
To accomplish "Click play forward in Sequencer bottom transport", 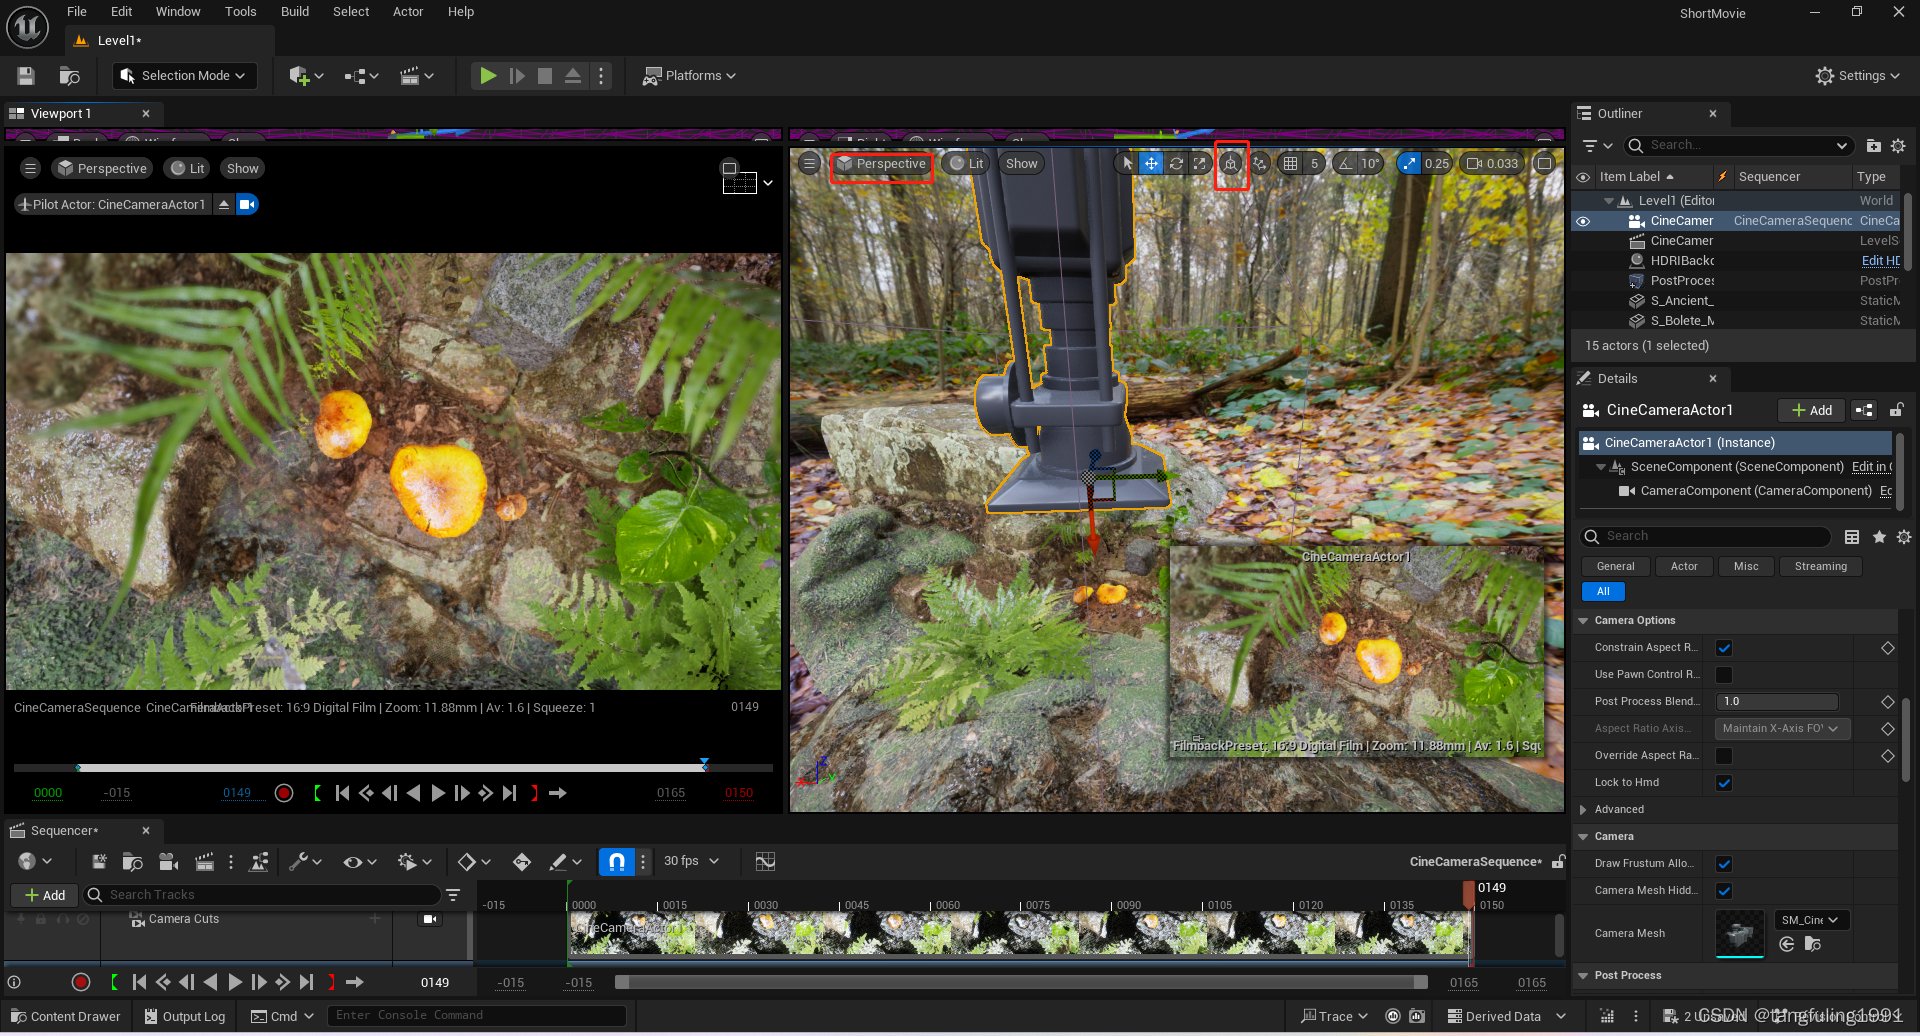I will coord(235,982).
